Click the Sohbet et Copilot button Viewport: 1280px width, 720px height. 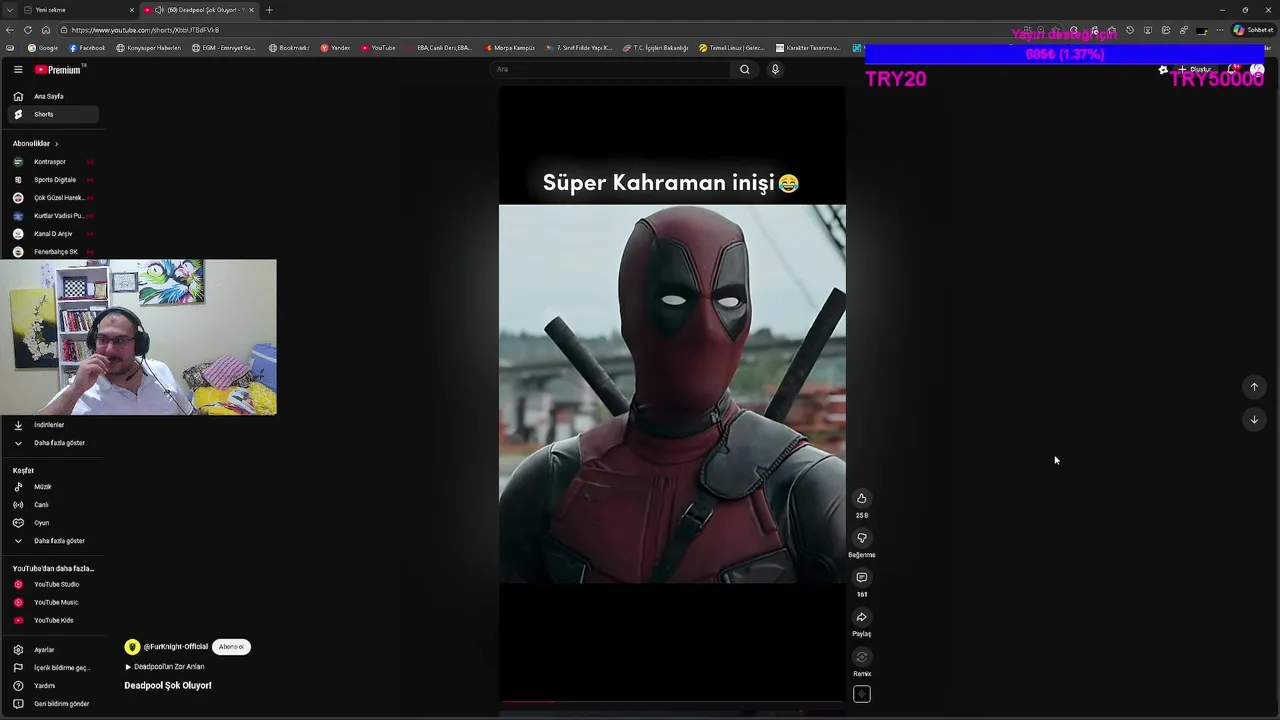click(x=1253, y=30)
